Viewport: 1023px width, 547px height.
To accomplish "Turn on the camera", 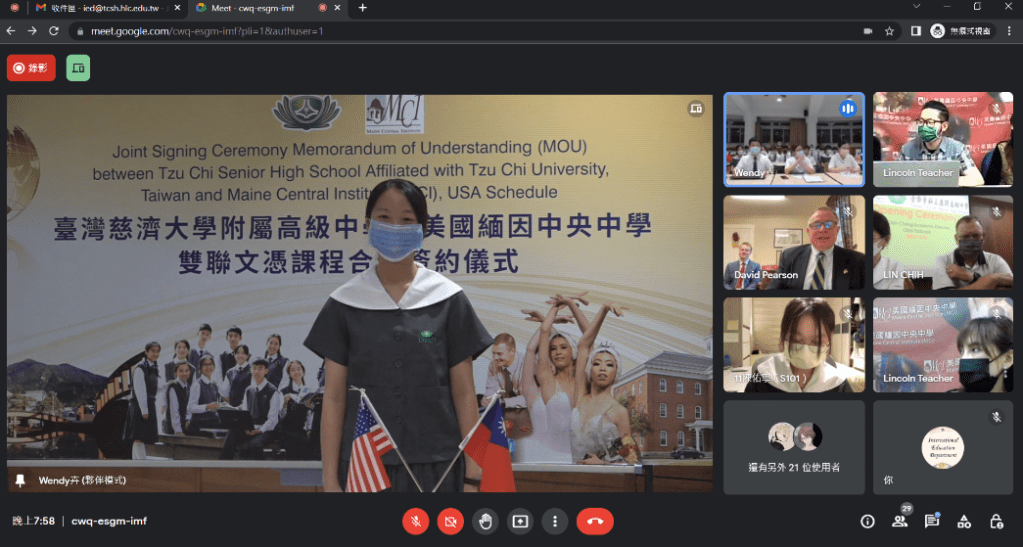I will 450,521.
